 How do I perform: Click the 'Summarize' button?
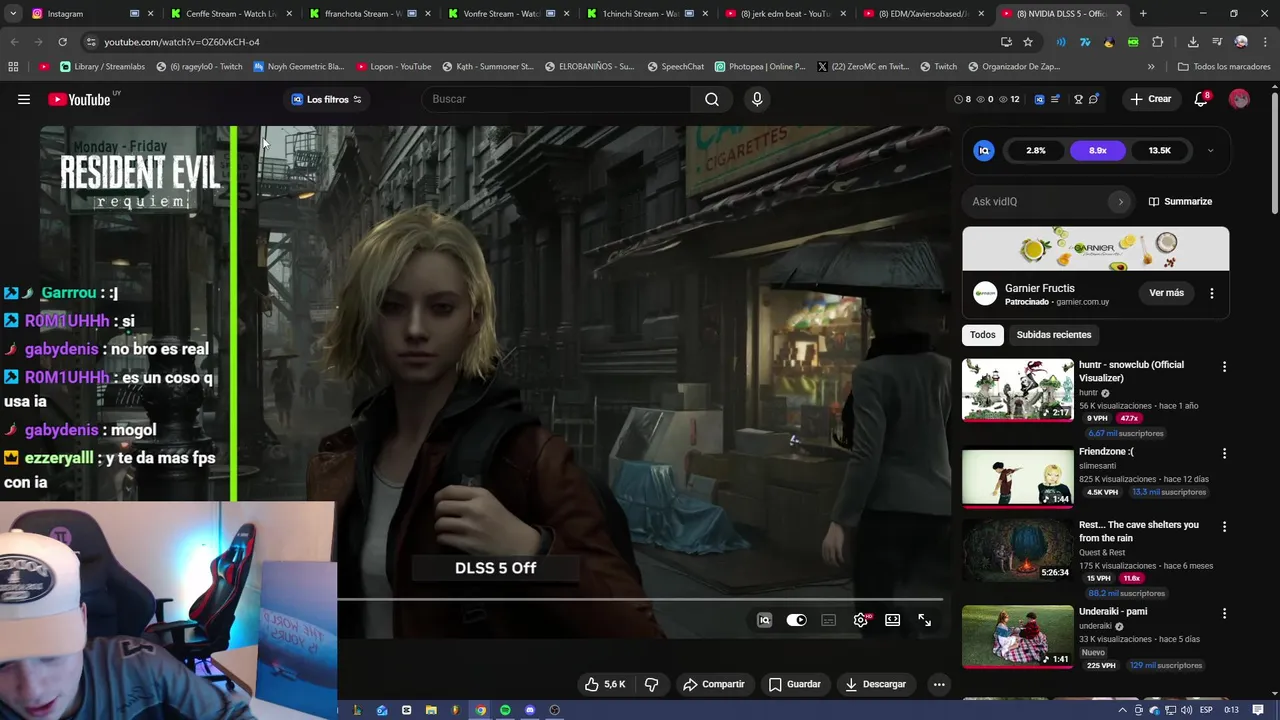tap(1180, 201)
